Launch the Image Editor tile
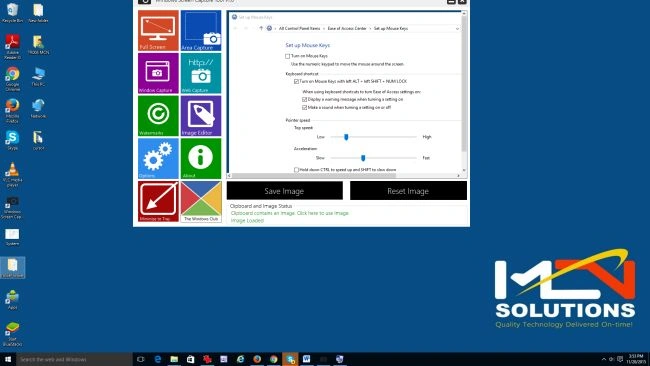The height and width of the screenshot is (366, 650). click(201, 116)
